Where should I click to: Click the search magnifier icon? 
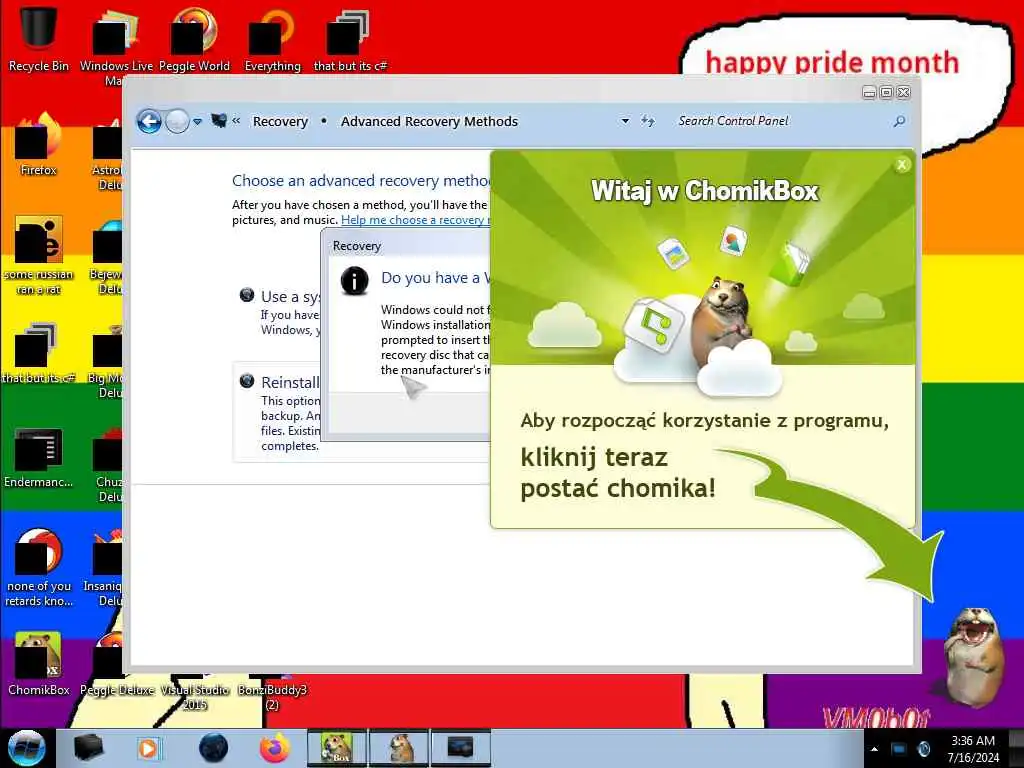coord(899,121)
